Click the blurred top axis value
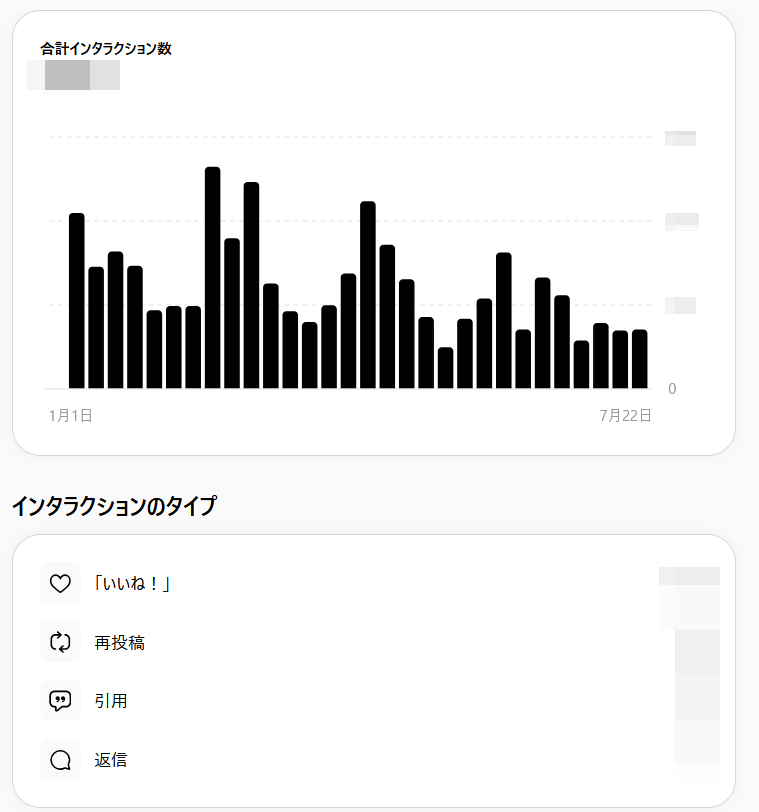The width and height of the screenshot is (759, 812). point(680,138)
